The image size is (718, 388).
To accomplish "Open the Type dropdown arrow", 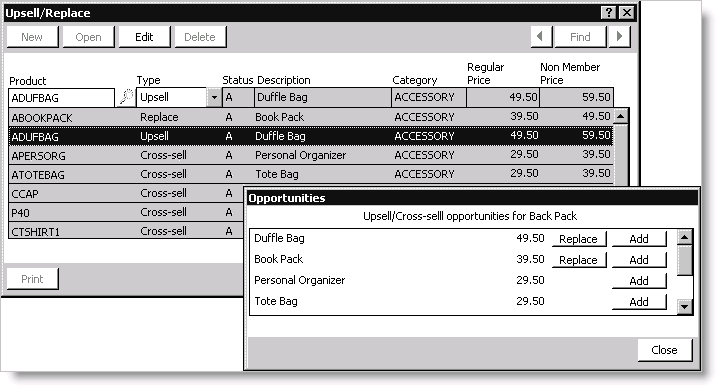I will pos(214,97).
